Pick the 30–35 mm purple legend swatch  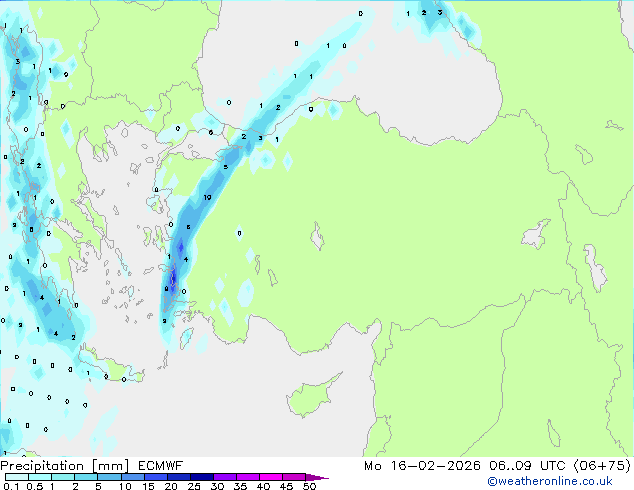coord(225,477)
